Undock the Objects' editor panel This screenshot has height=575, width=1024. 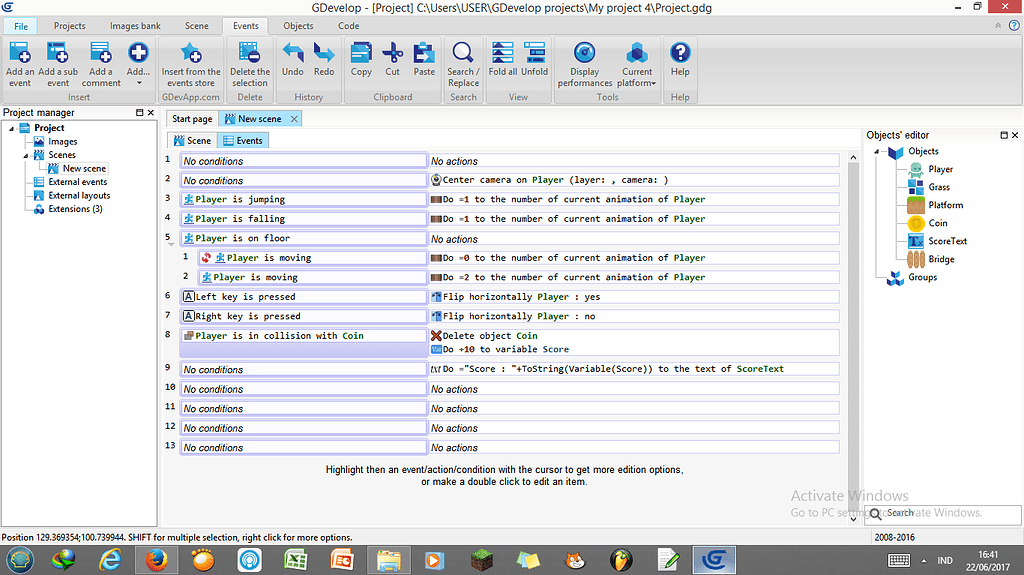[x=1004, y=135]
